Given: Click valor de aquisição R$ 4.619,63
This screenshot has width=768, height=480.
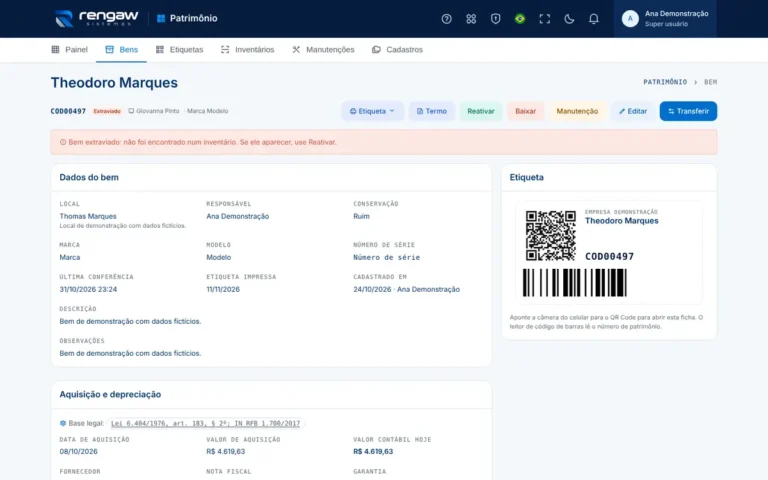Looking at the screenshot, I should [x=226, y=451].
